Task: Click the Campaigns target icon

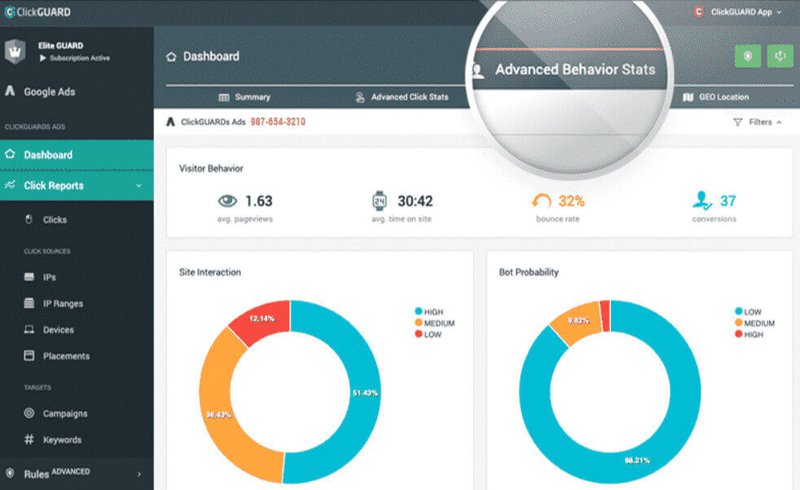Action: 29,413
